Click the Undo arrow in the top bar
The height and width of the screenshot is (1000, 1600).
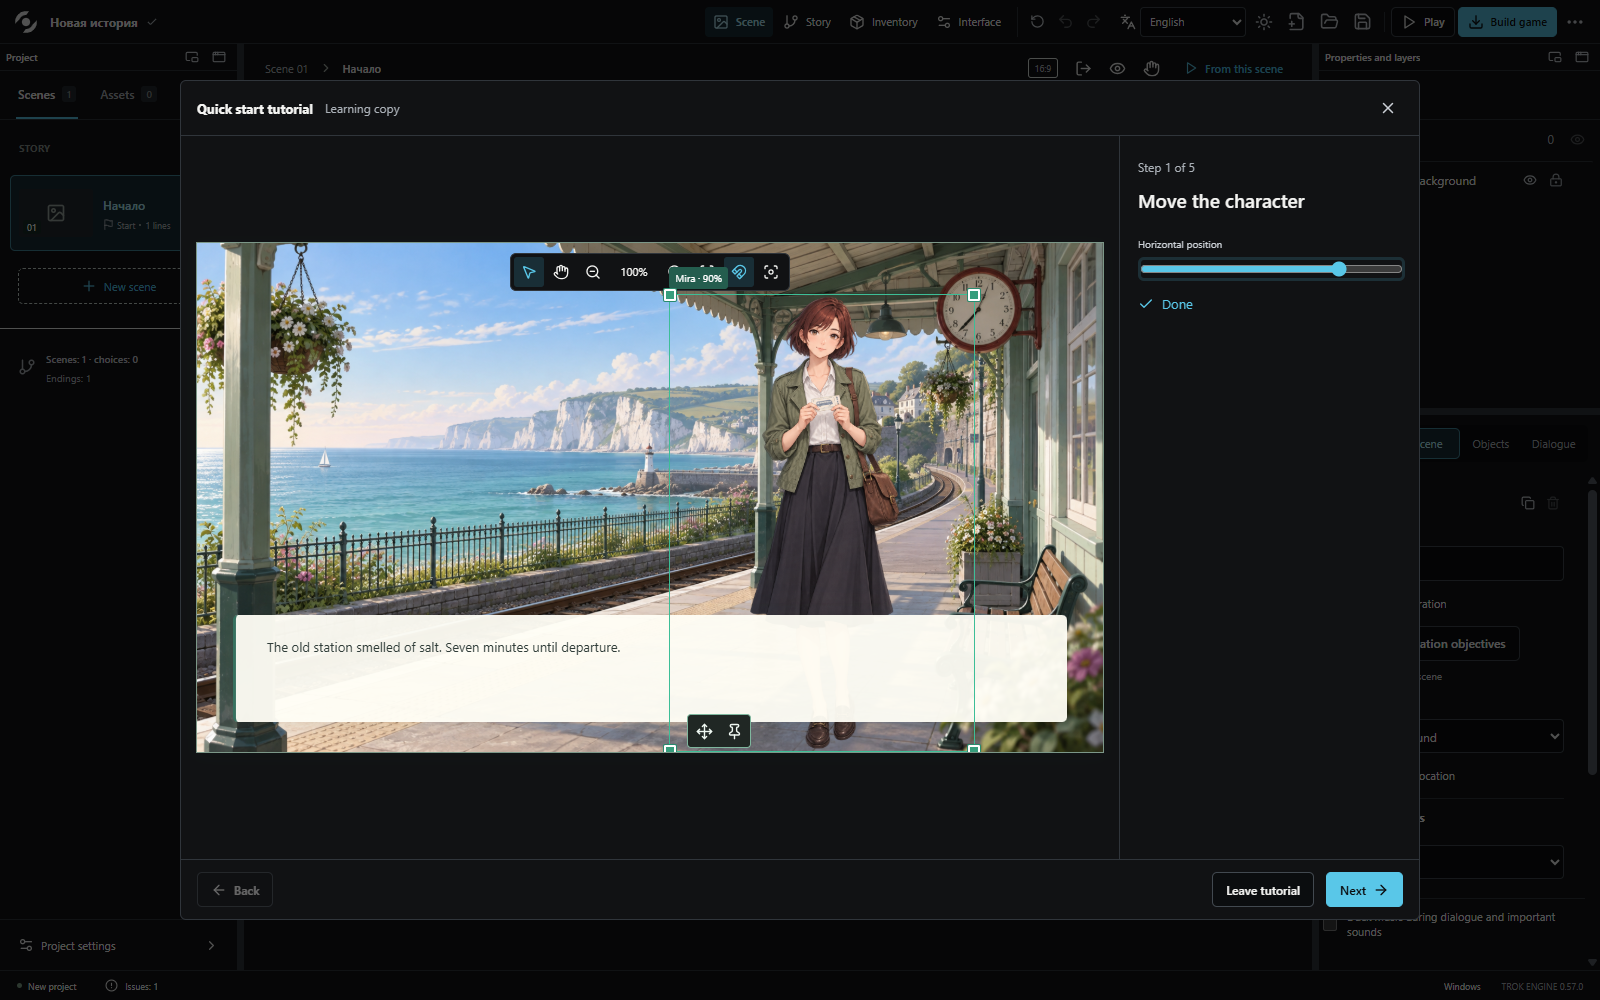click(x=1066, y=22)
